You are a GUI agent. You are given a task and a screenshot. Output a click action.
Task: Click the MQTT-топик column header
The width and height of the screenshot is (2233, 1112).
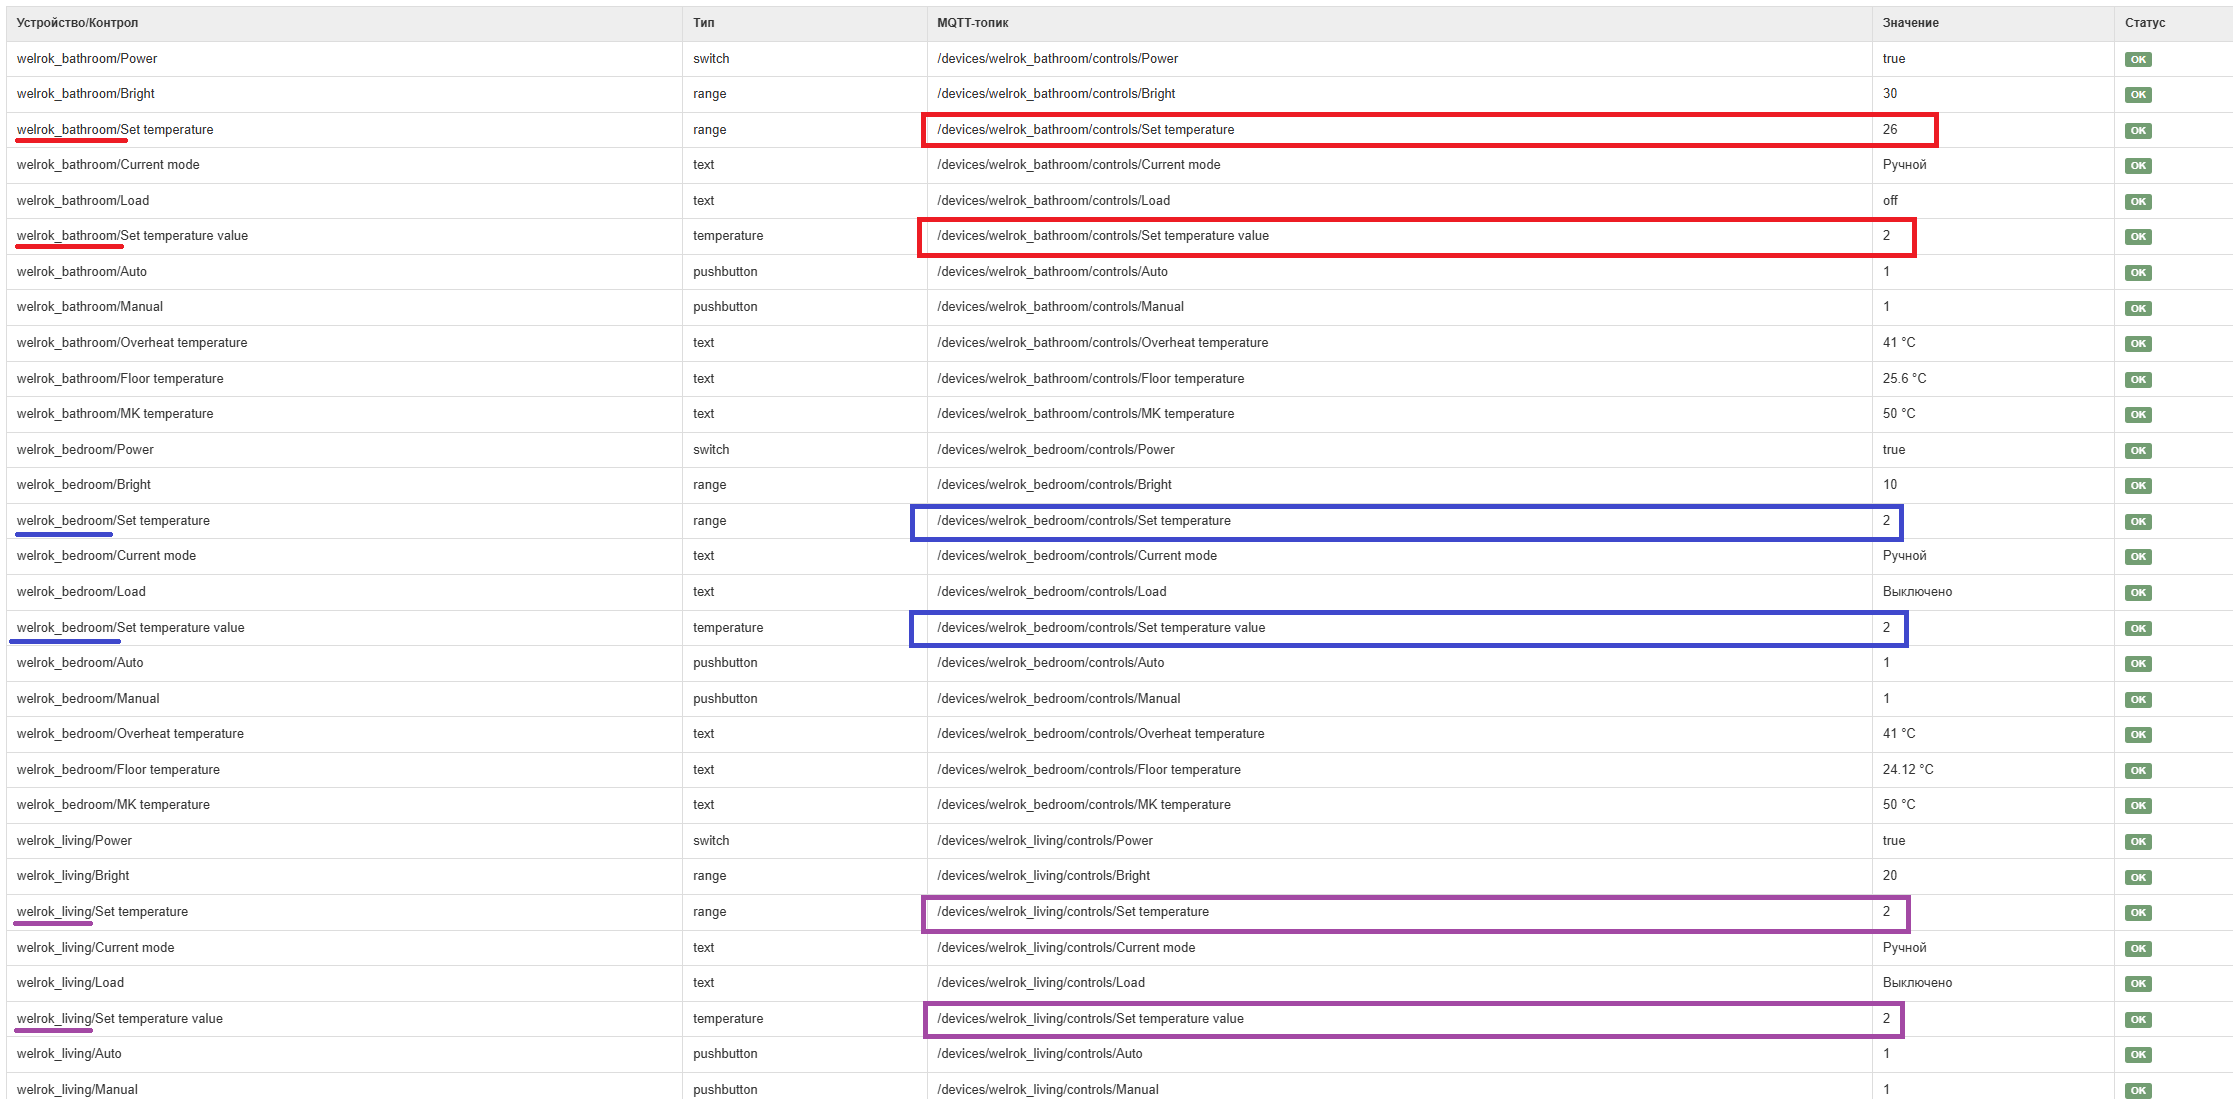972,23
